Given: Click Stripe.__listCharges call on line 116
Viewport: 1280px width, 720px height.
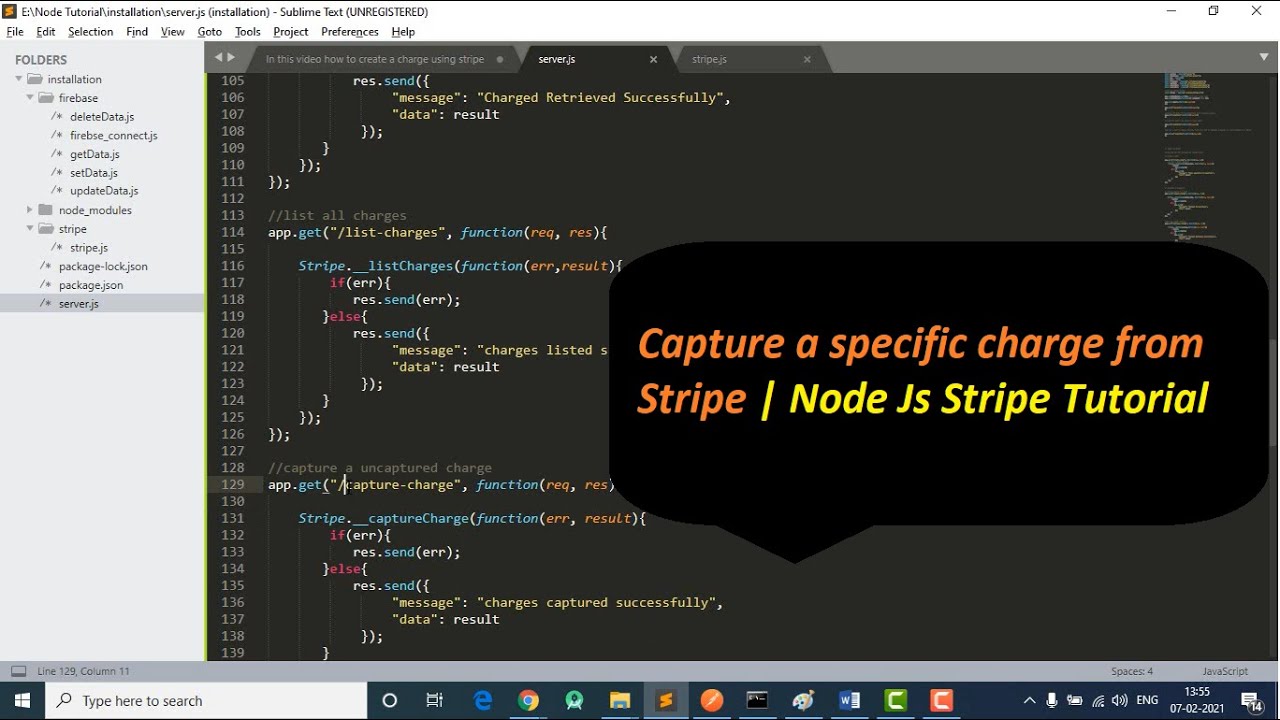Looking at the screenshot, I should click(376, 266).
